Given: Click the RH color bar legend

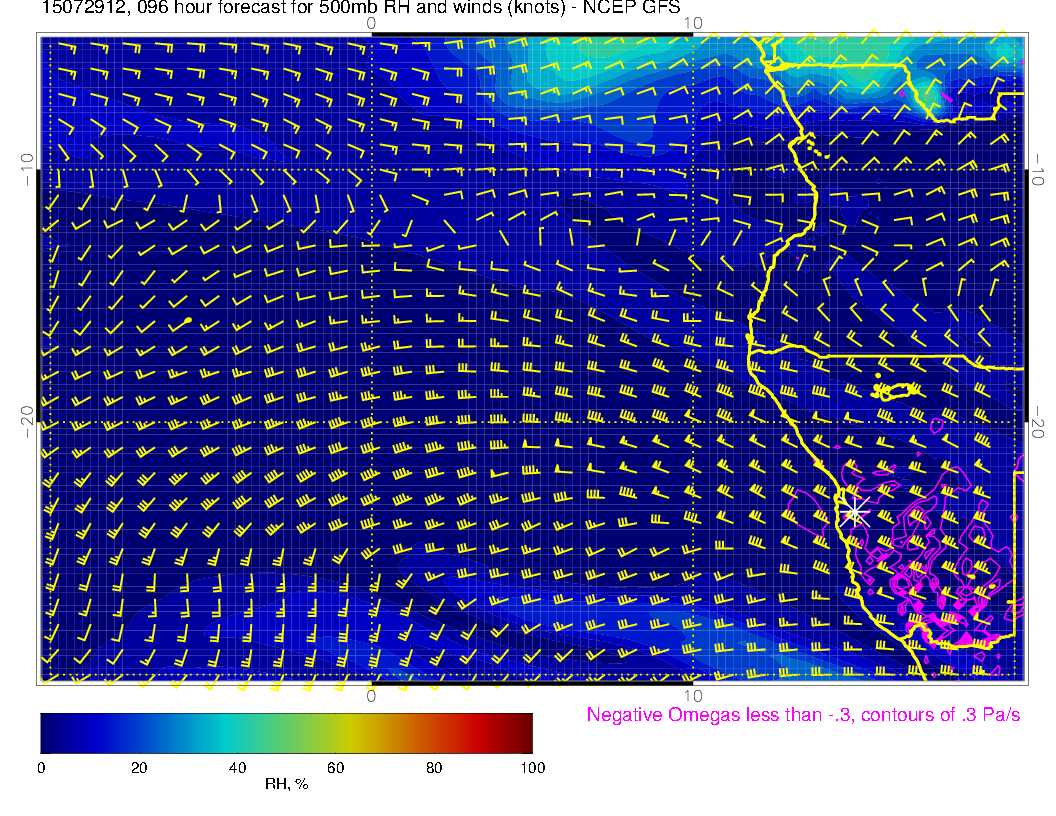Looking at the screenshot, I should pyautogui.click(x=286, y=733).
